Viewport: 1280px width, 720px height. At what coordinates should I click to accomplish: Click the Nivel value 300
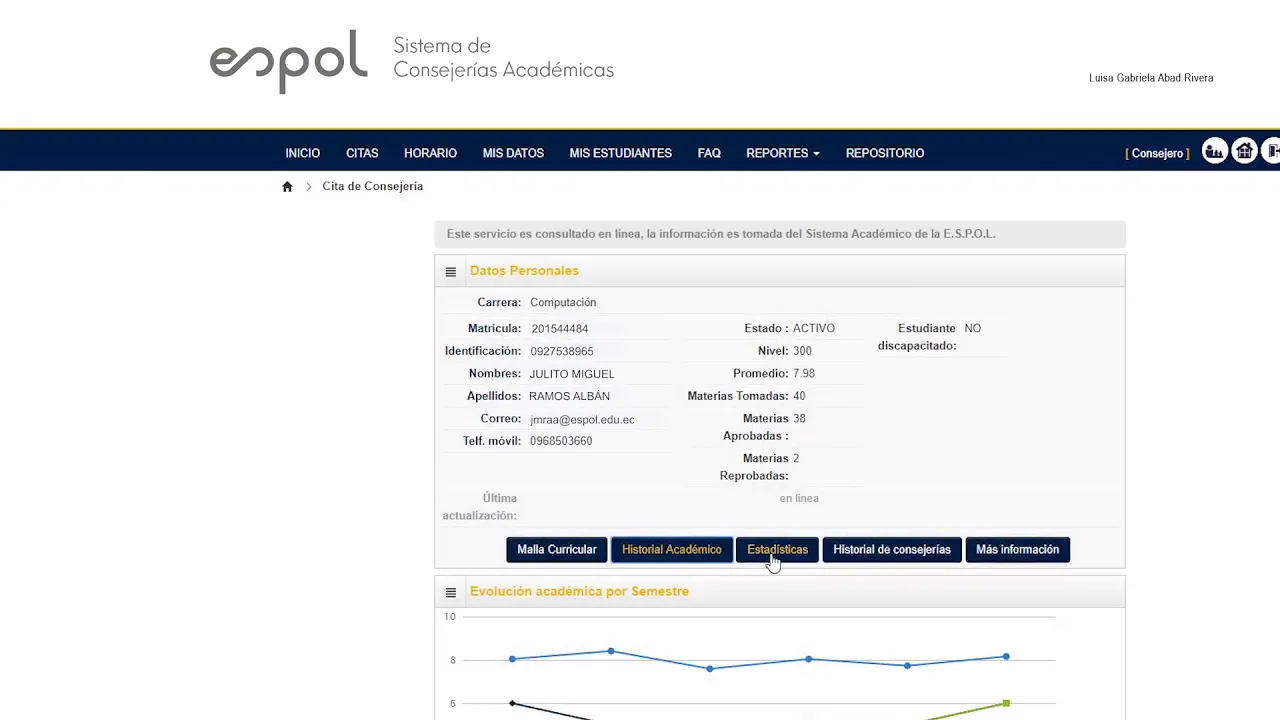[x=802, y=351]
